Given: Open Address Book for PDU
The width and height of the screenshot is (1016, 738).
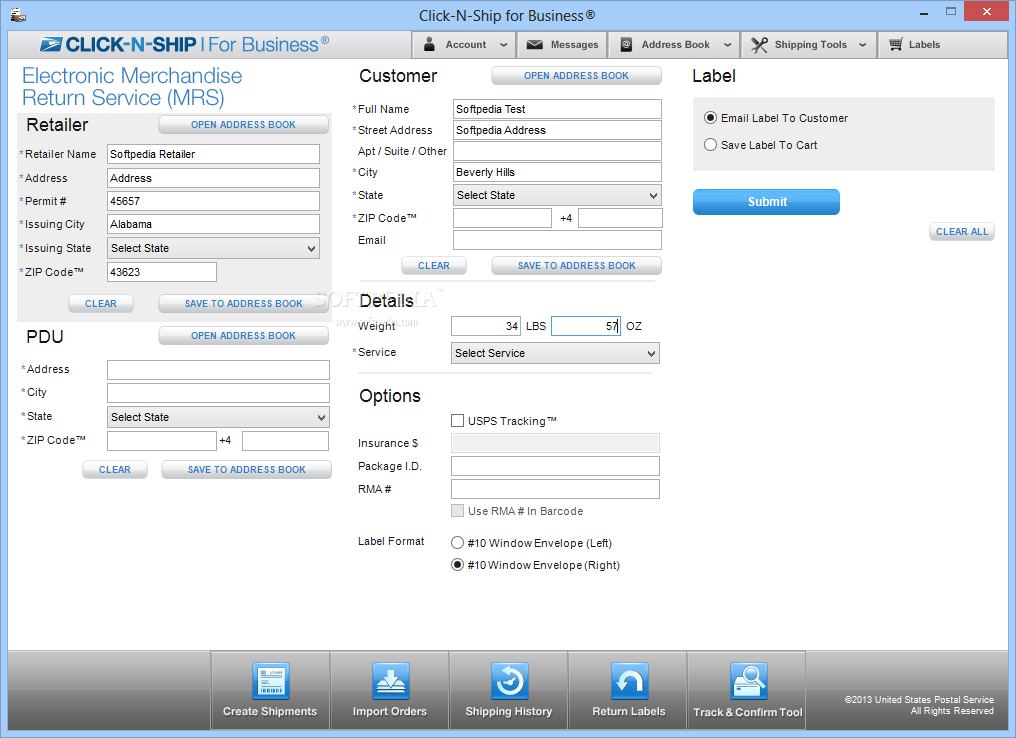Looking at the screenshot, I should (x=244, y=336).
